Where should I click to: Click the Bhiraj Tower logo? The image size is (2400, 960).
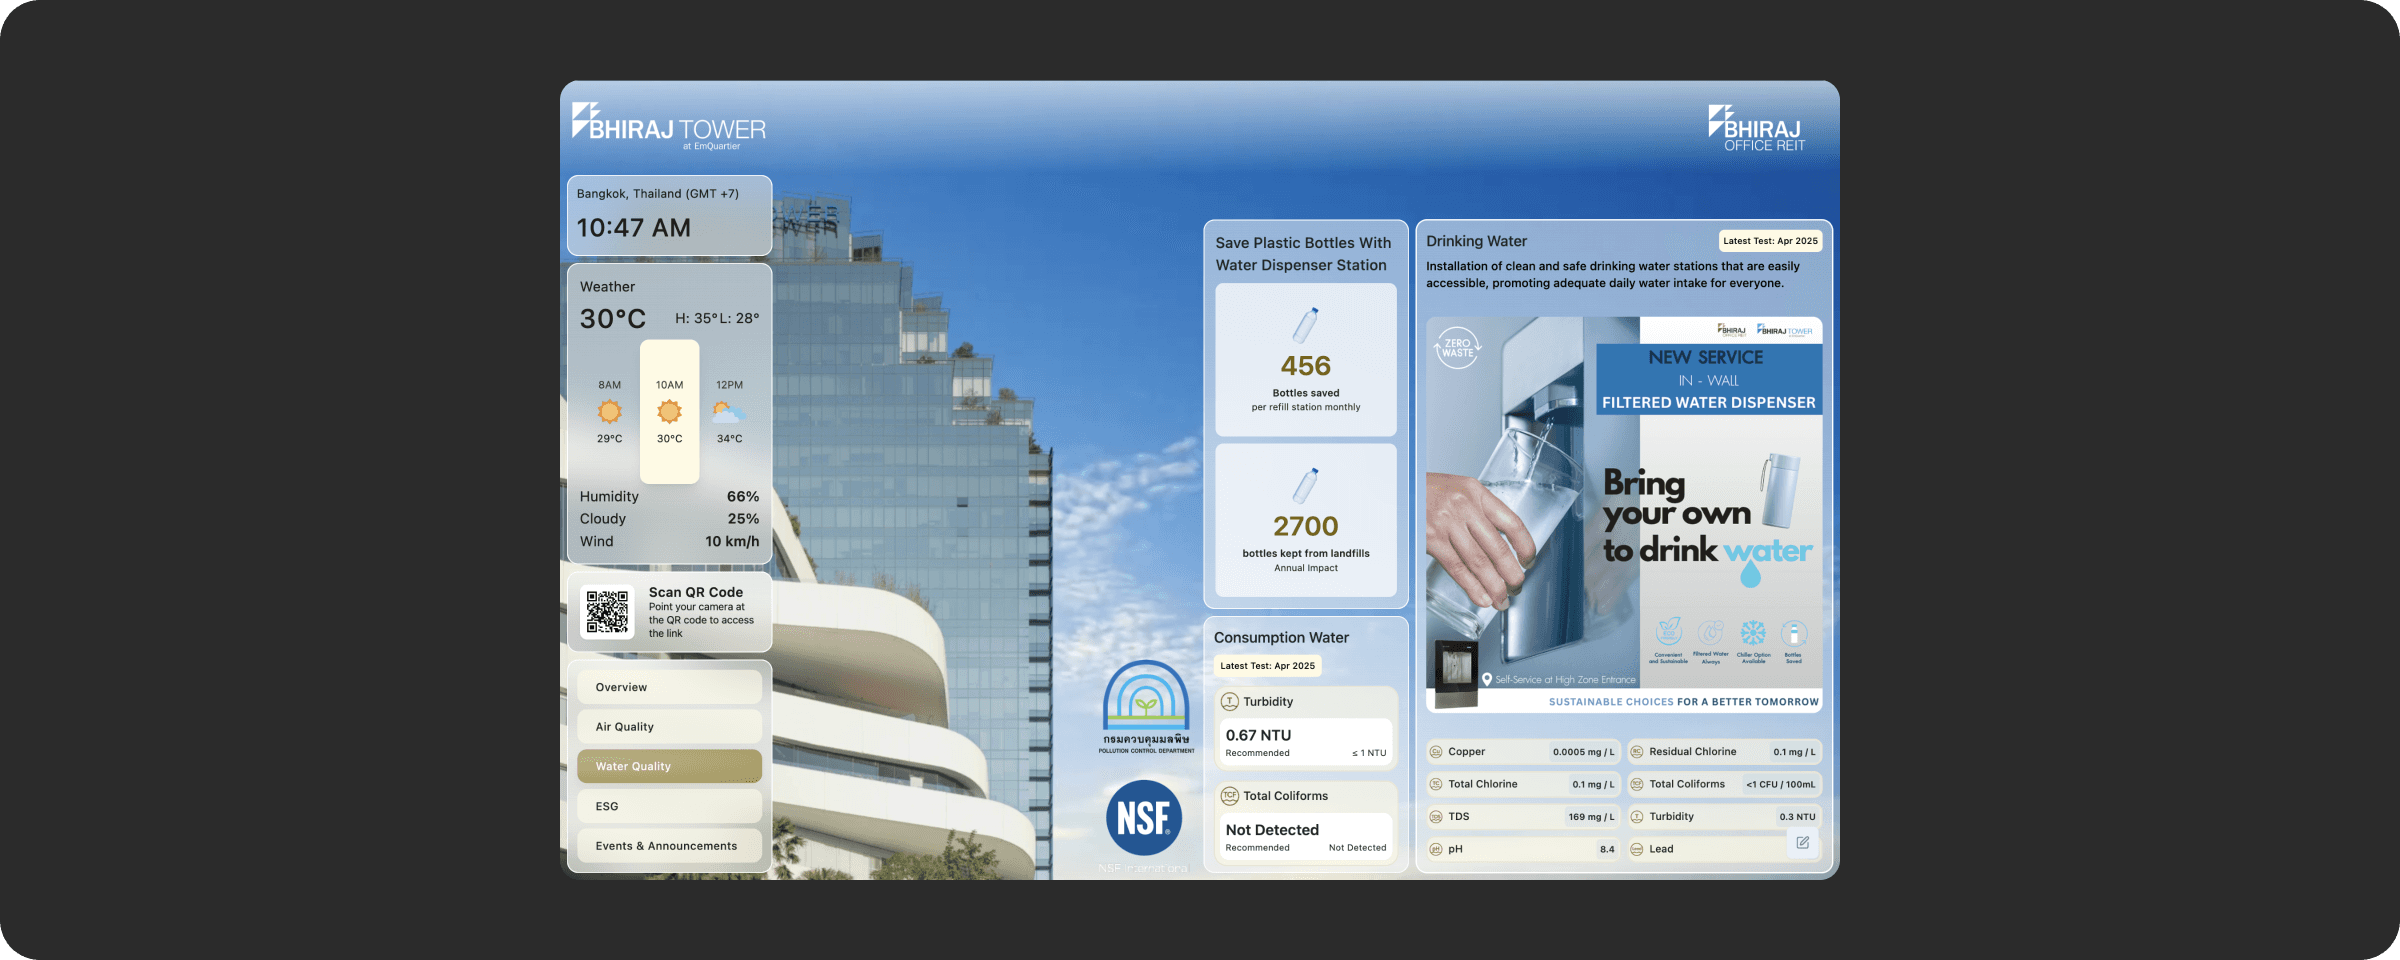click(669, 126)
